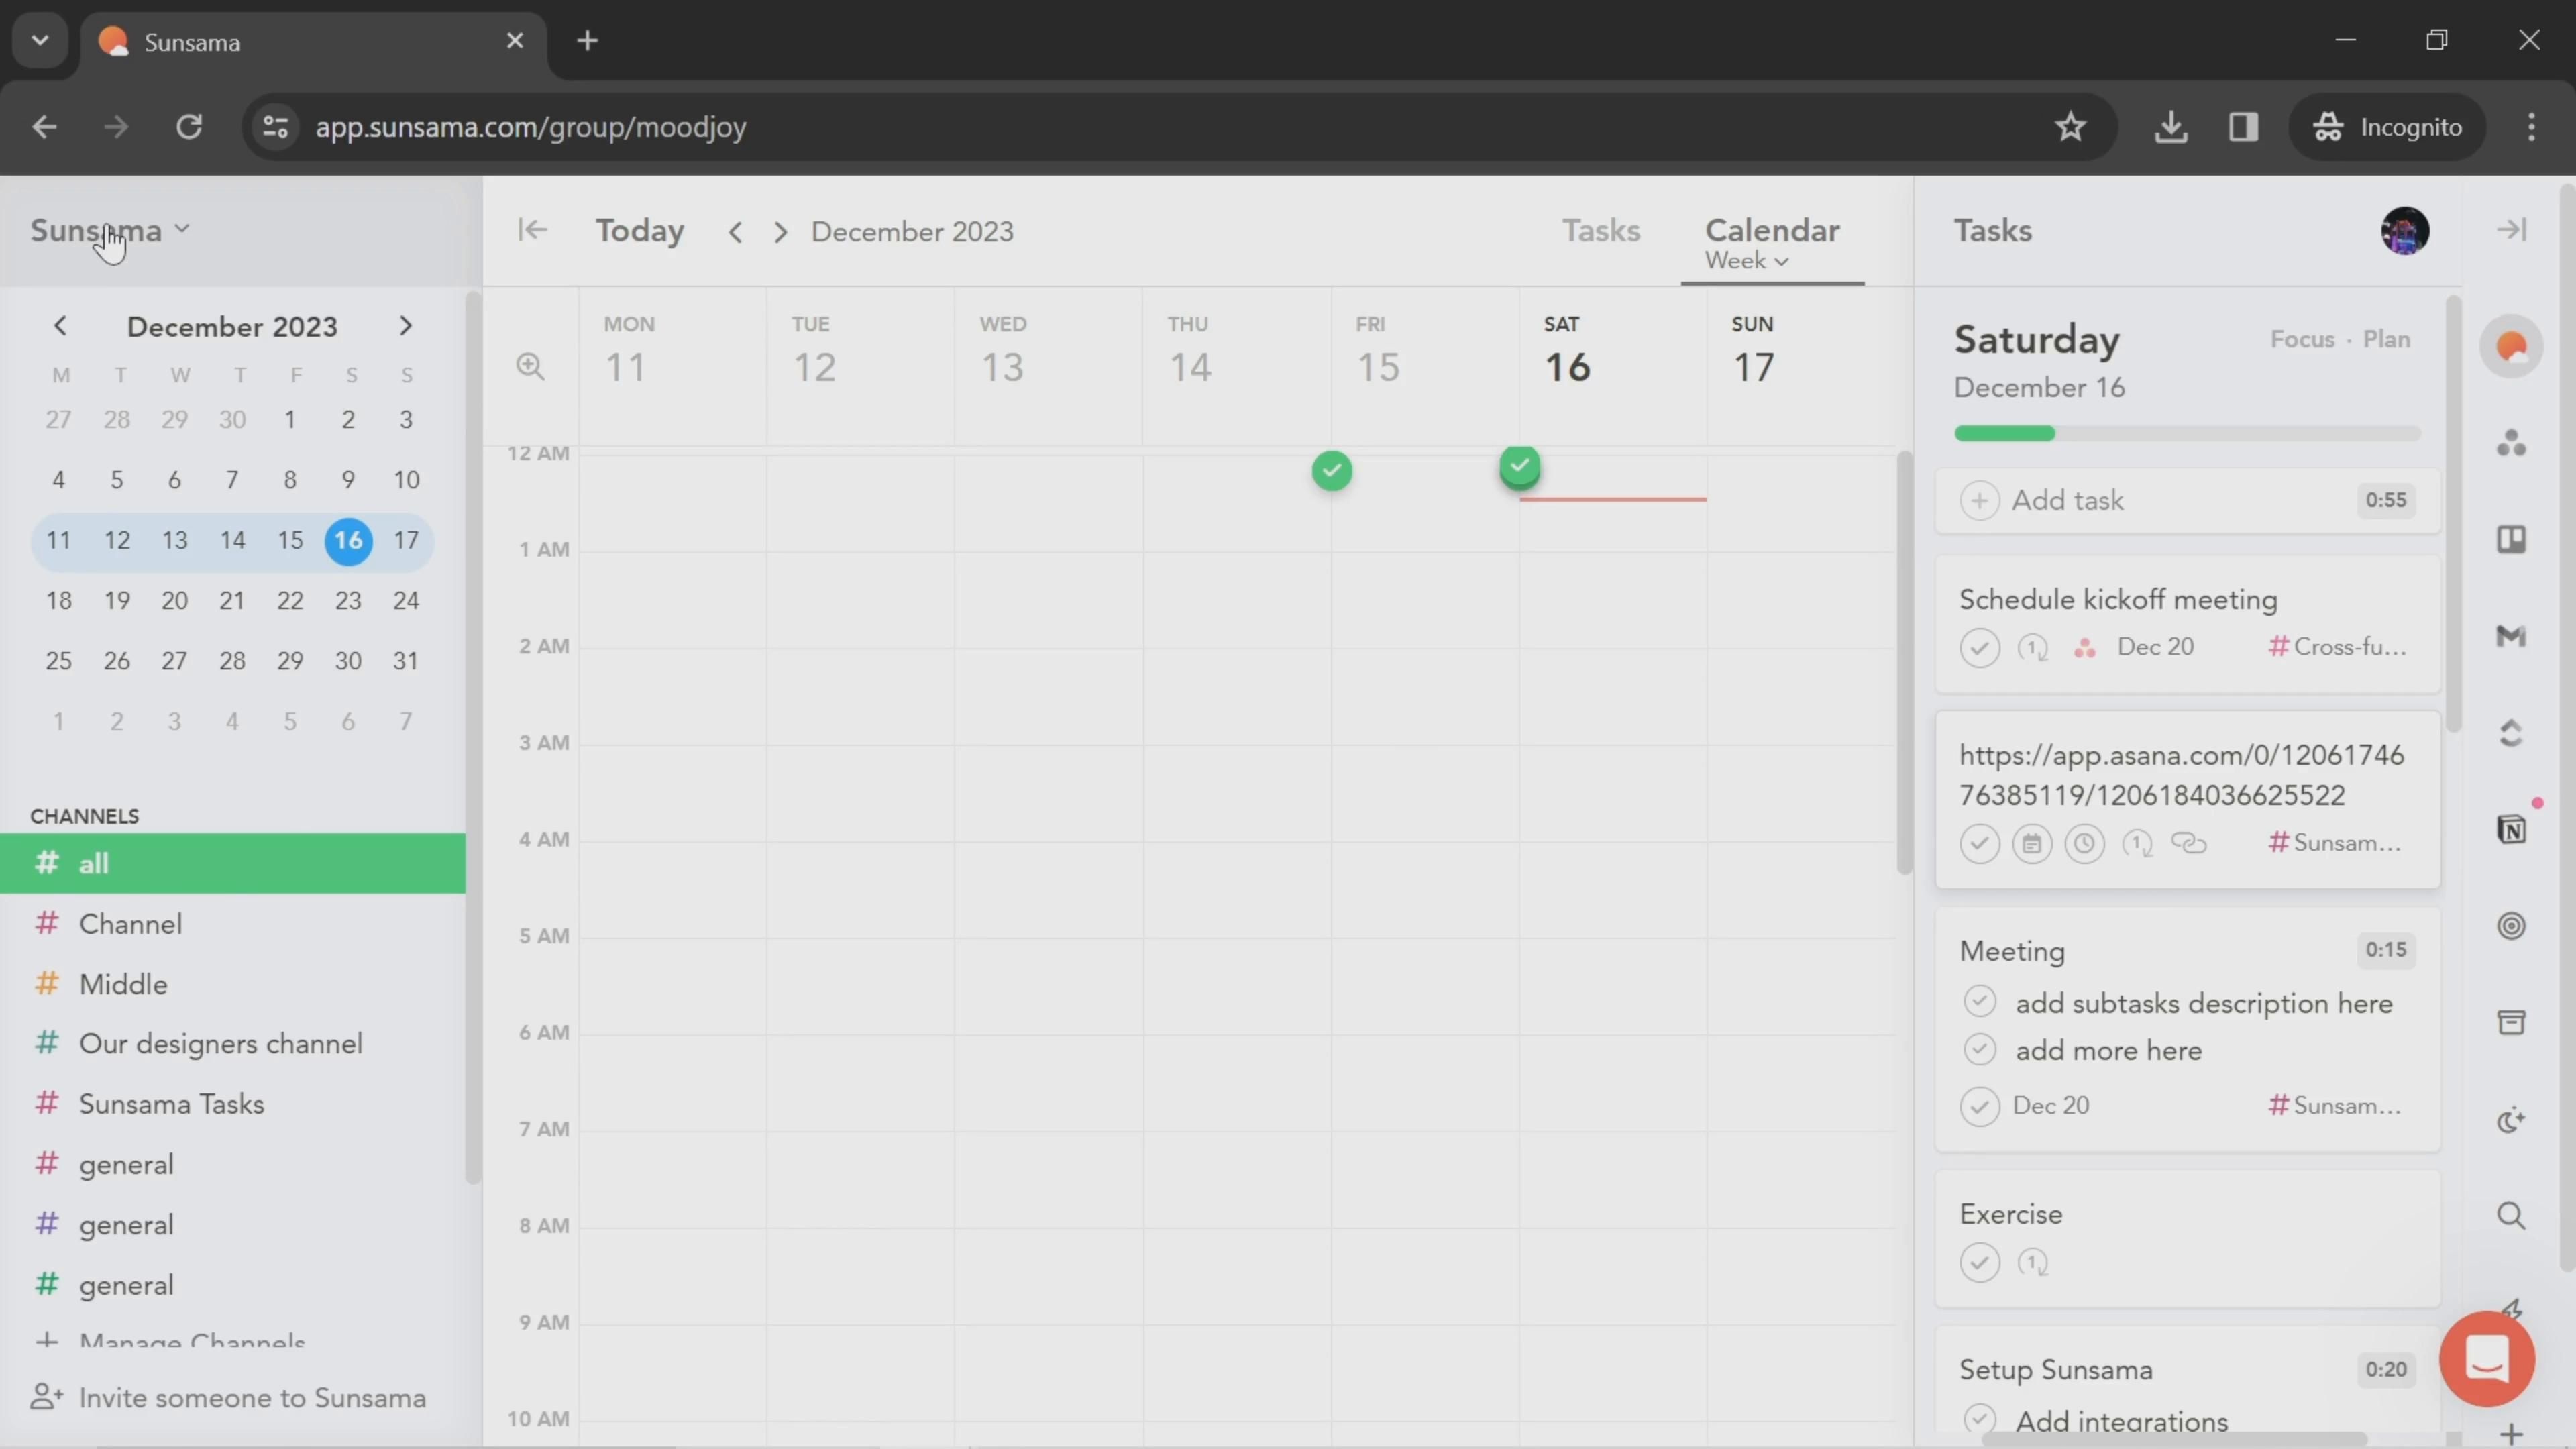Switch to the Tasks tab
2576x1449 pixels.
tap(1600, 230)
